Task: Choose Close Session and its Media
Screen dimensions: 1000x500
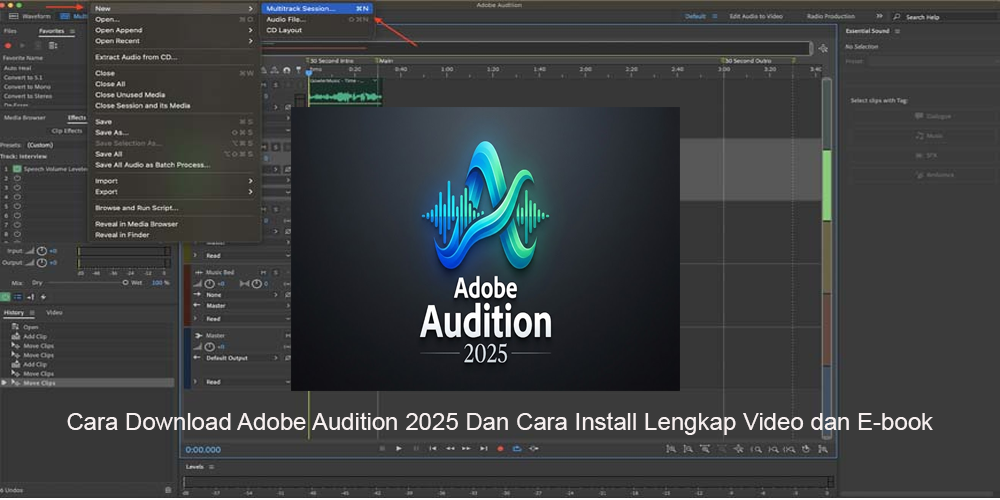Action: pyautogui.click(x=174, y=106)
